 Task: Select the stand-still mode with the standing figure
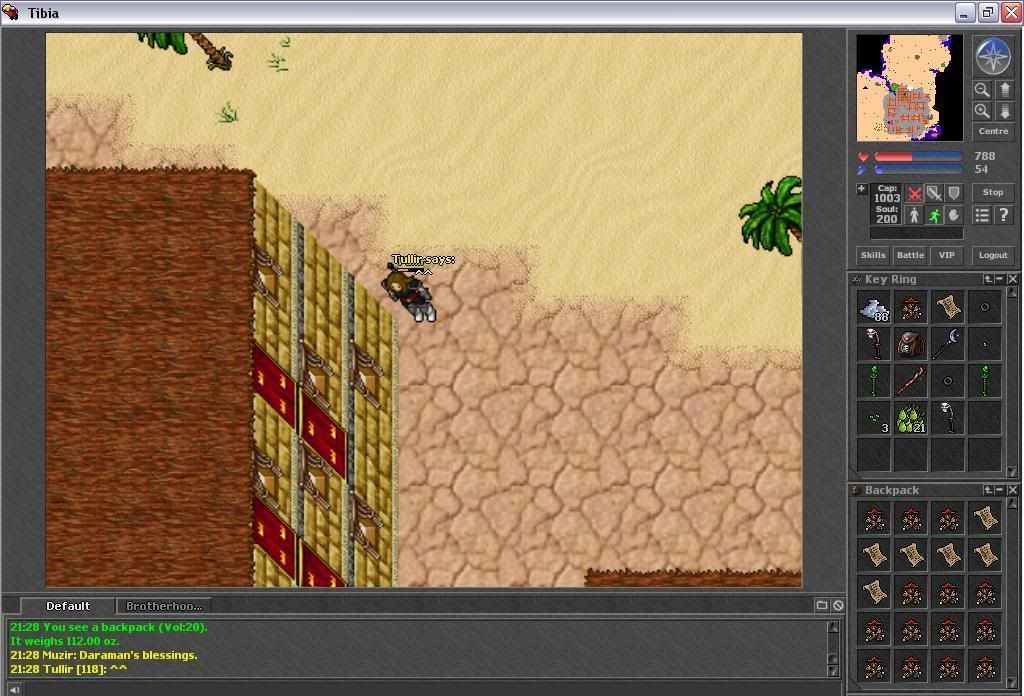click(914, 215)
